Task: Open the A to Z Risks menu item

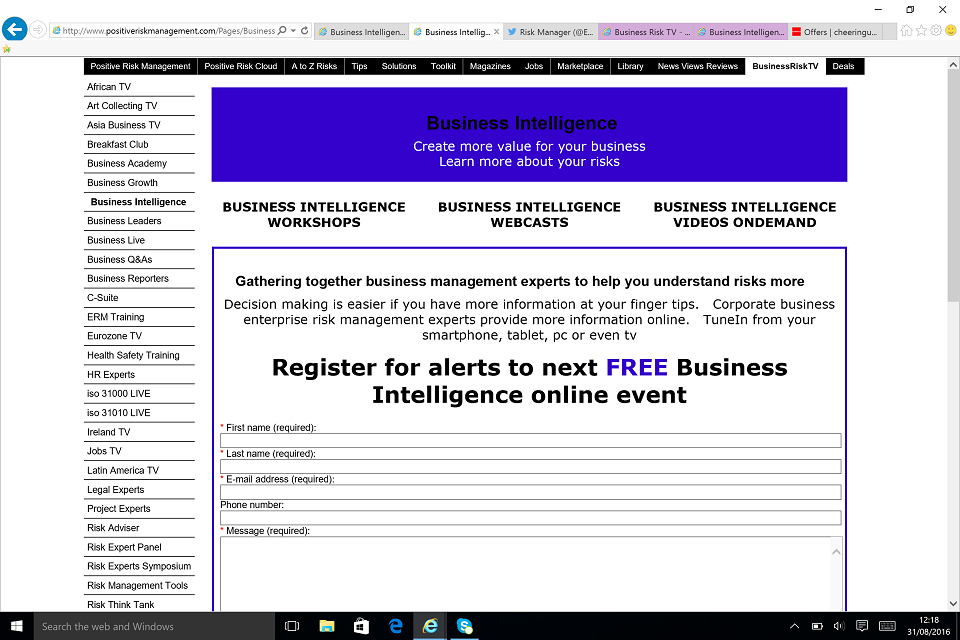Action: pos(314,66)
